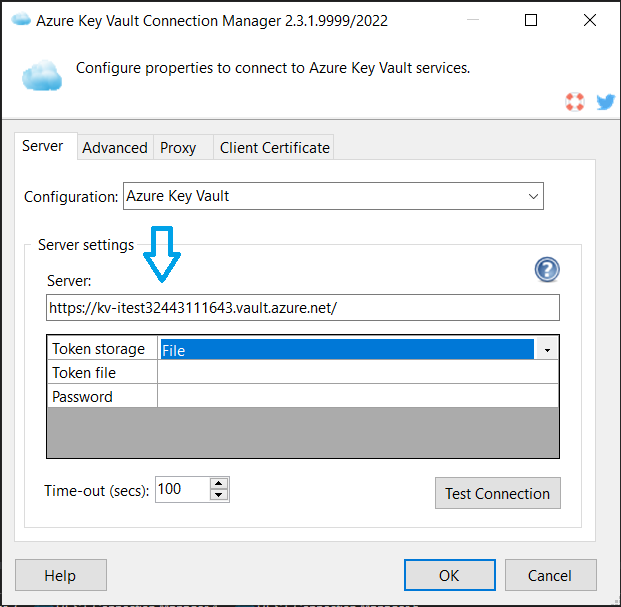Screen dimensions: 621x607
Task: Open the Token storage dropdown arrow
Action: (x=548, y=349)
